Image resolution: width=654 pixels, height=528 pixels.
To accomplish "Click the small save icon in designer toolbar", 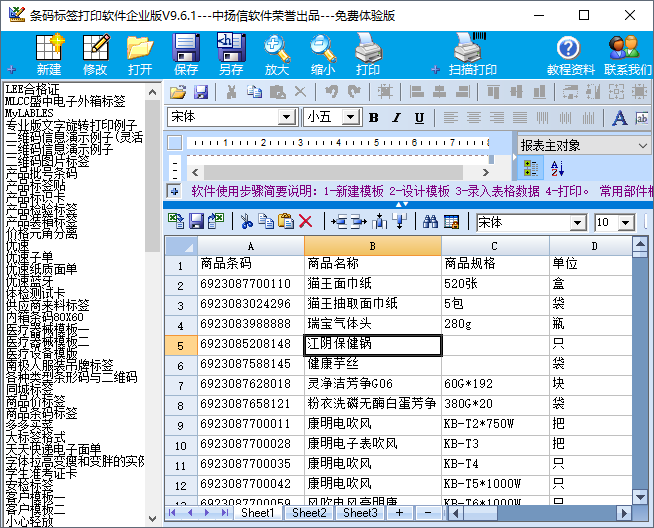I will click(201, 92).
